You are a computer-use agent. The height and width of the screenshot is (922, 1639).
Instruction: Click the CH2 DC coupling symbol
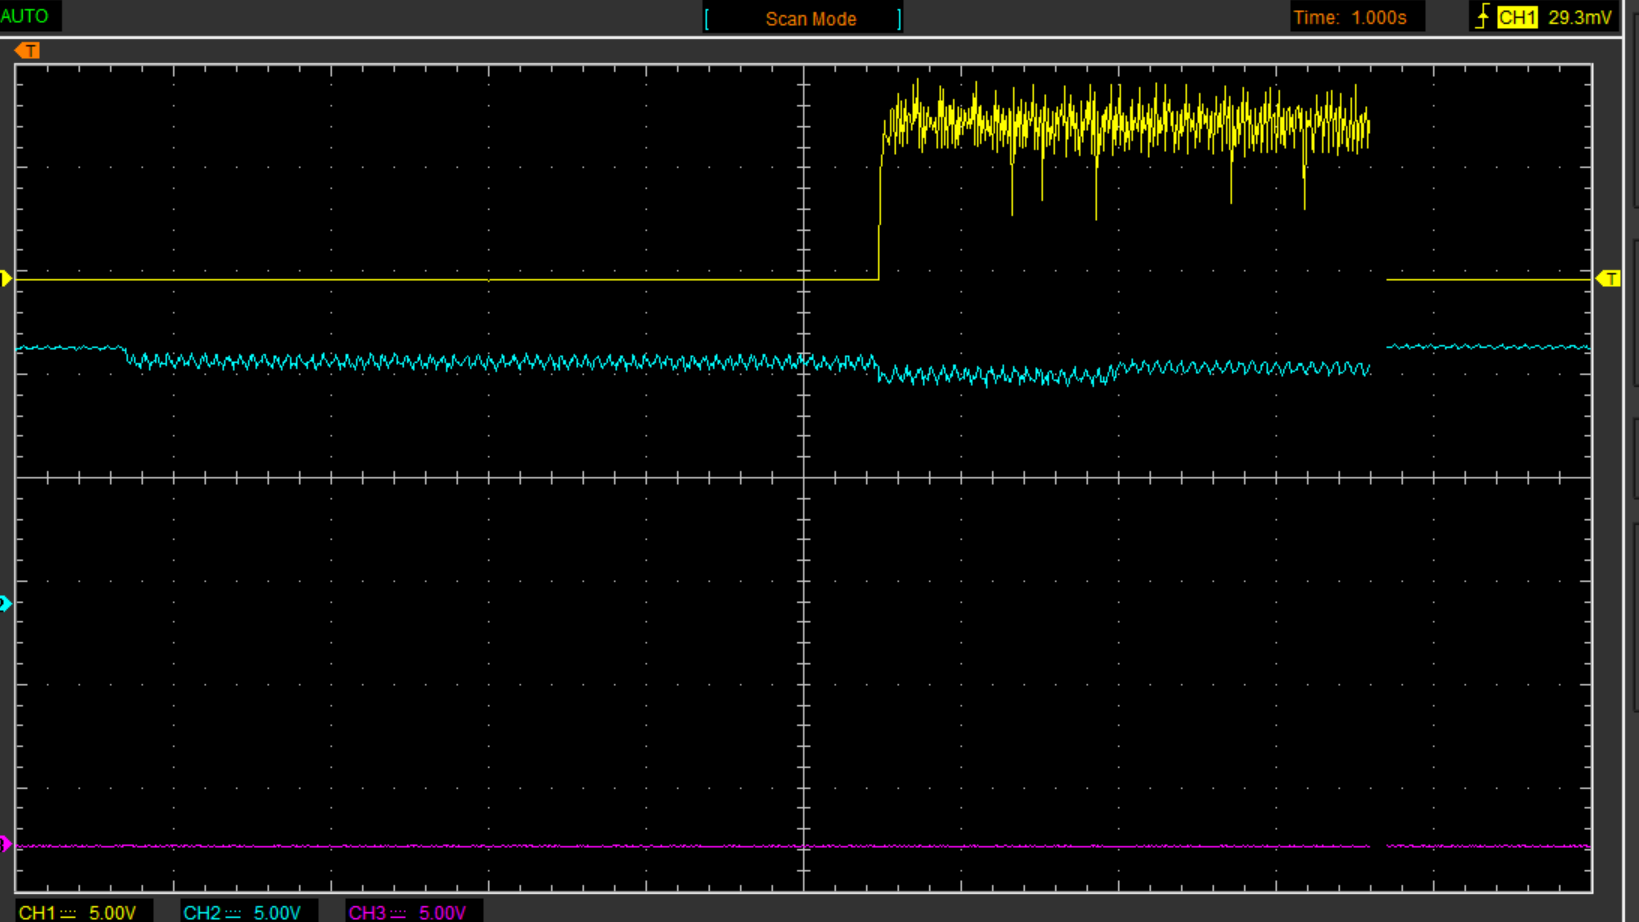pos(232,913)
